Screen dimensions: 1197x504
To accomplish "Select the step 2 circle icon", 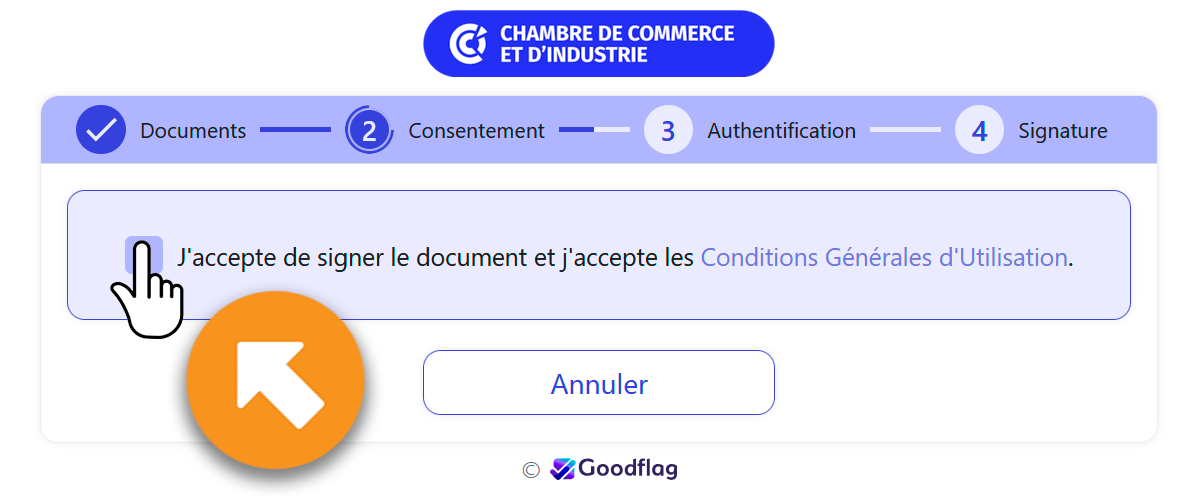I will [369, 130].
